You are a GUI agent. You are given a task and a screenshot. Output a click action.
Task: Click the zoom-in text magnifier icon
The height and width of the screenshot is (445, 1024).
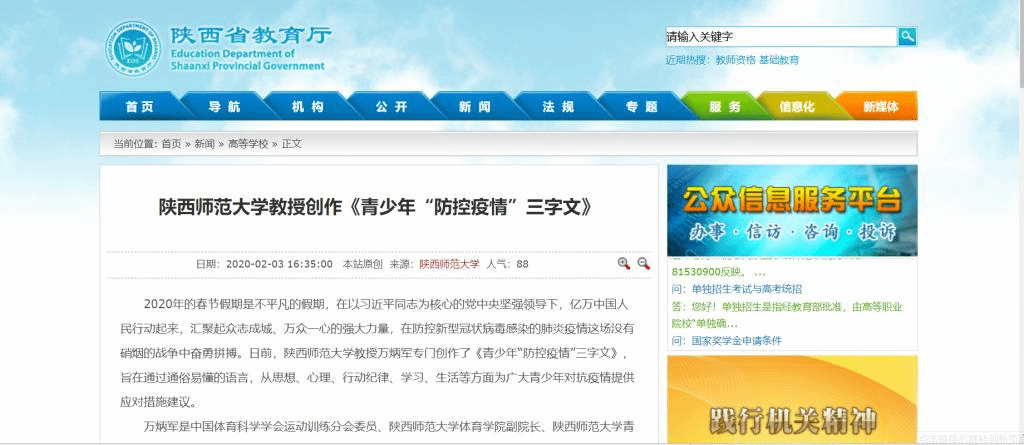(x=624, y=263)
